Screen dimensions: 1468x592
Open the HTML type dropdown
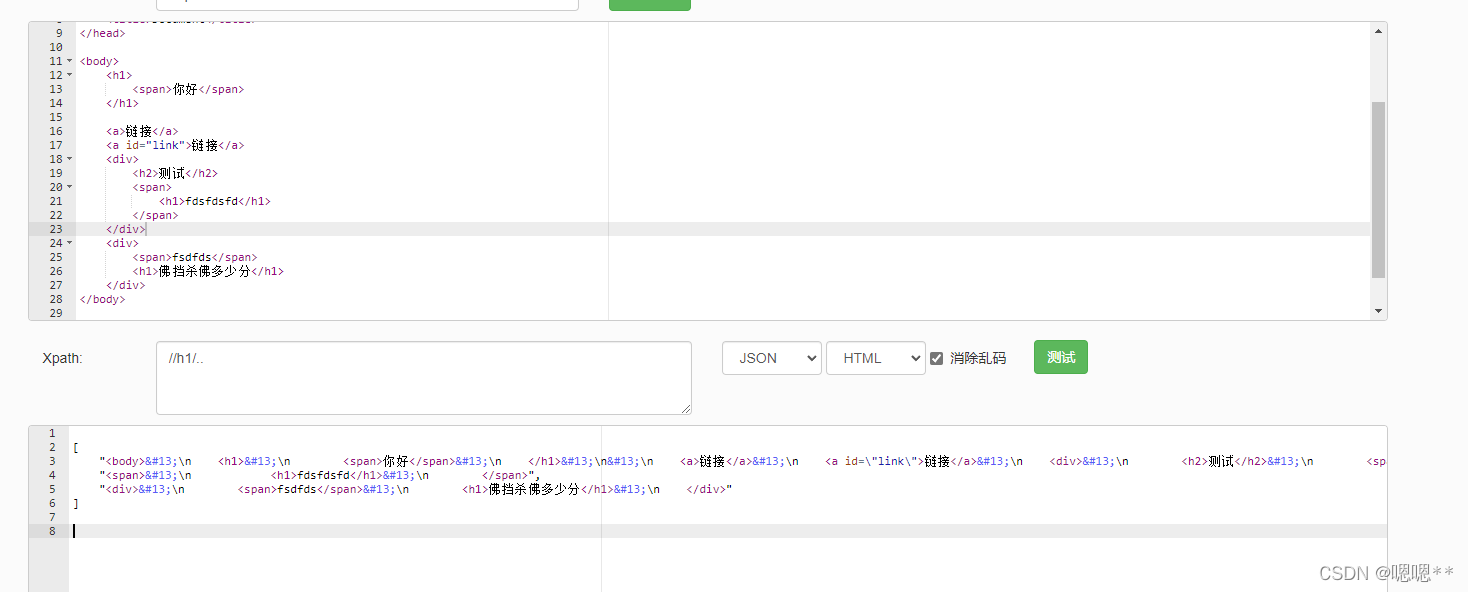click(x=876, y=358)
